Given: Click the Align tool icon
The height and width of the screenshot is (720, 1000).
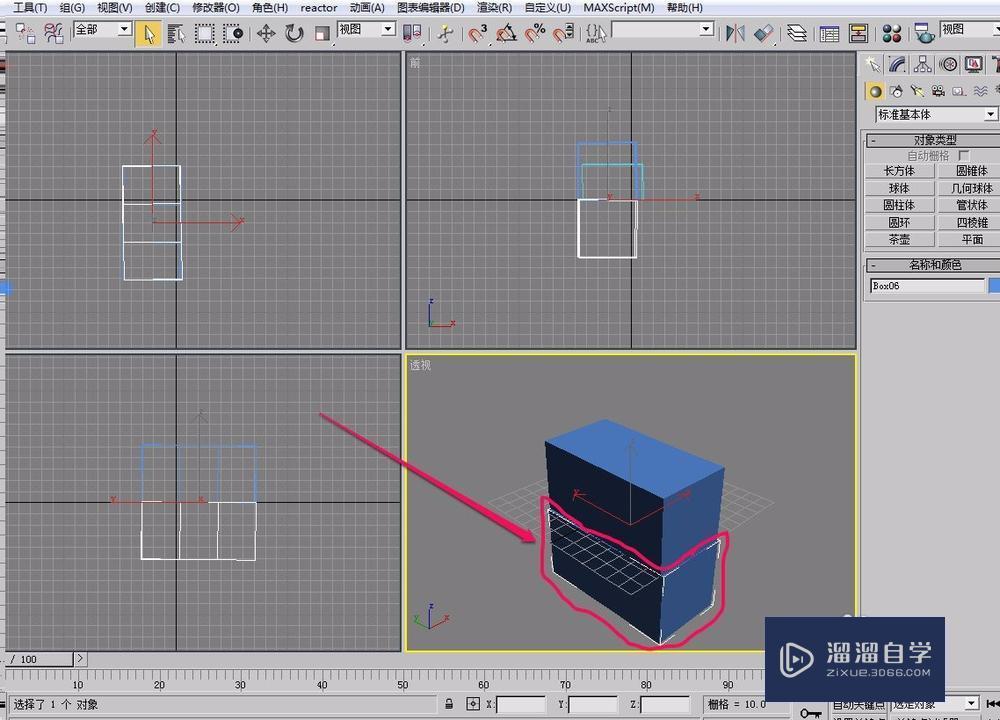Looking at the screenshot, I should click(x=764, y=32).
